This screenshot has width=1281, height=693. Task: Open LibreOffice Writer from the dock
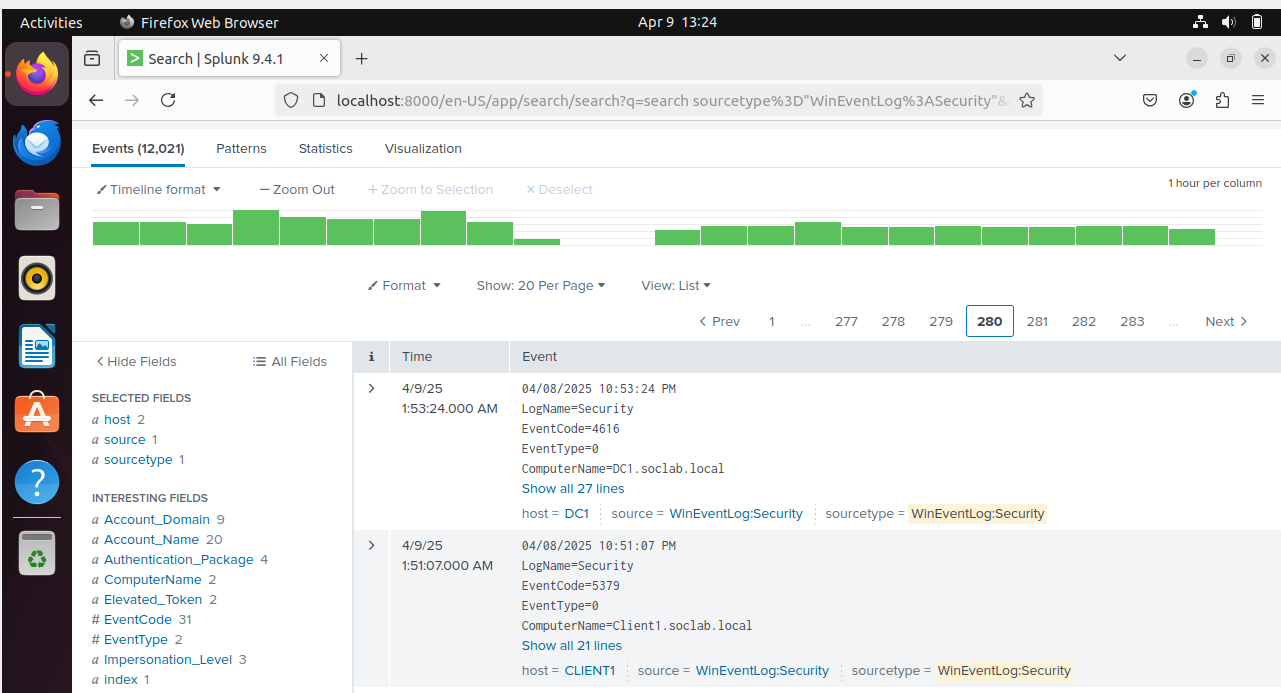[37, 346]
